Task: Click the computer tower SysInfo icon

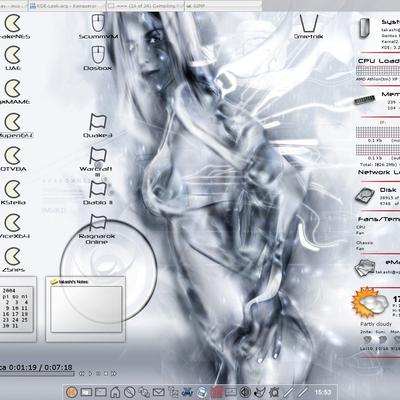Action: click(x=365, y=28)
